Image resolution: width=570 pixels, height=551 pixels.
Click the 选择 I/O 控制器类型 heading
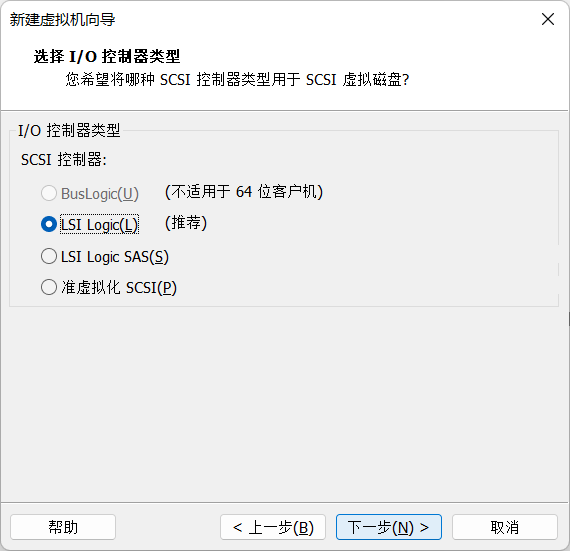coord(107,57)
